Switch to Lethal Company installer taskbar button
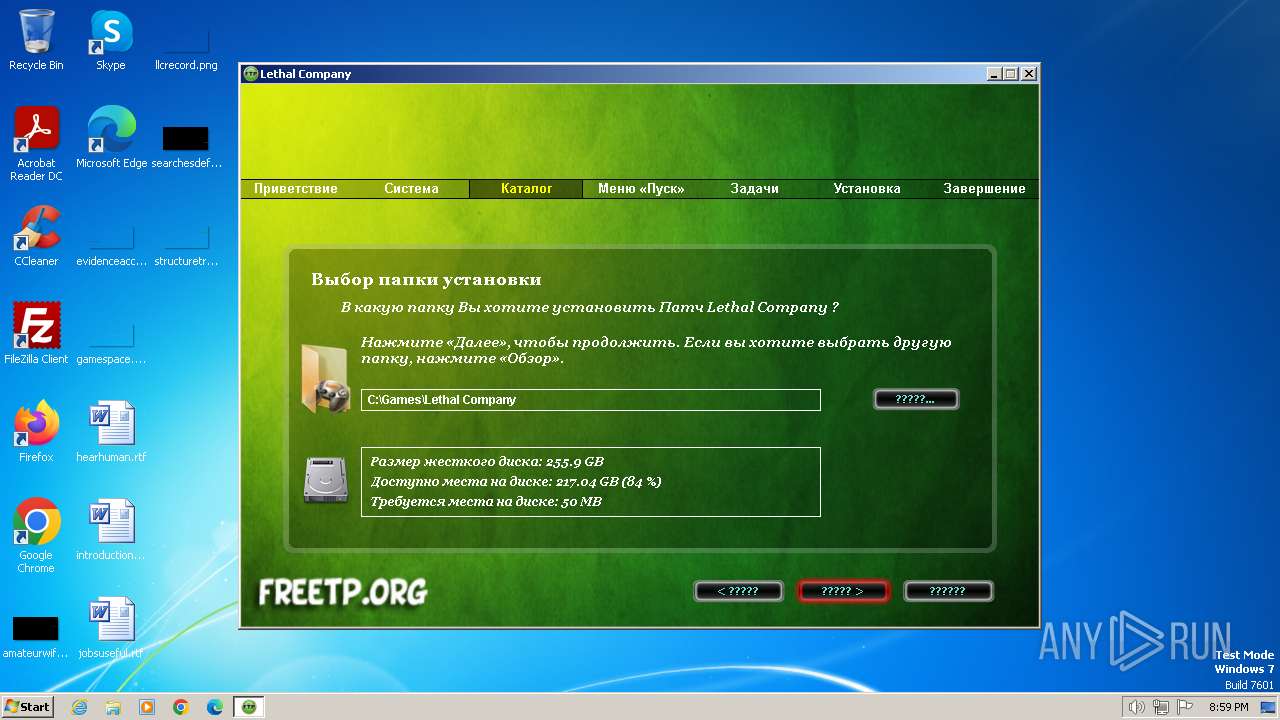 [249, 707]
